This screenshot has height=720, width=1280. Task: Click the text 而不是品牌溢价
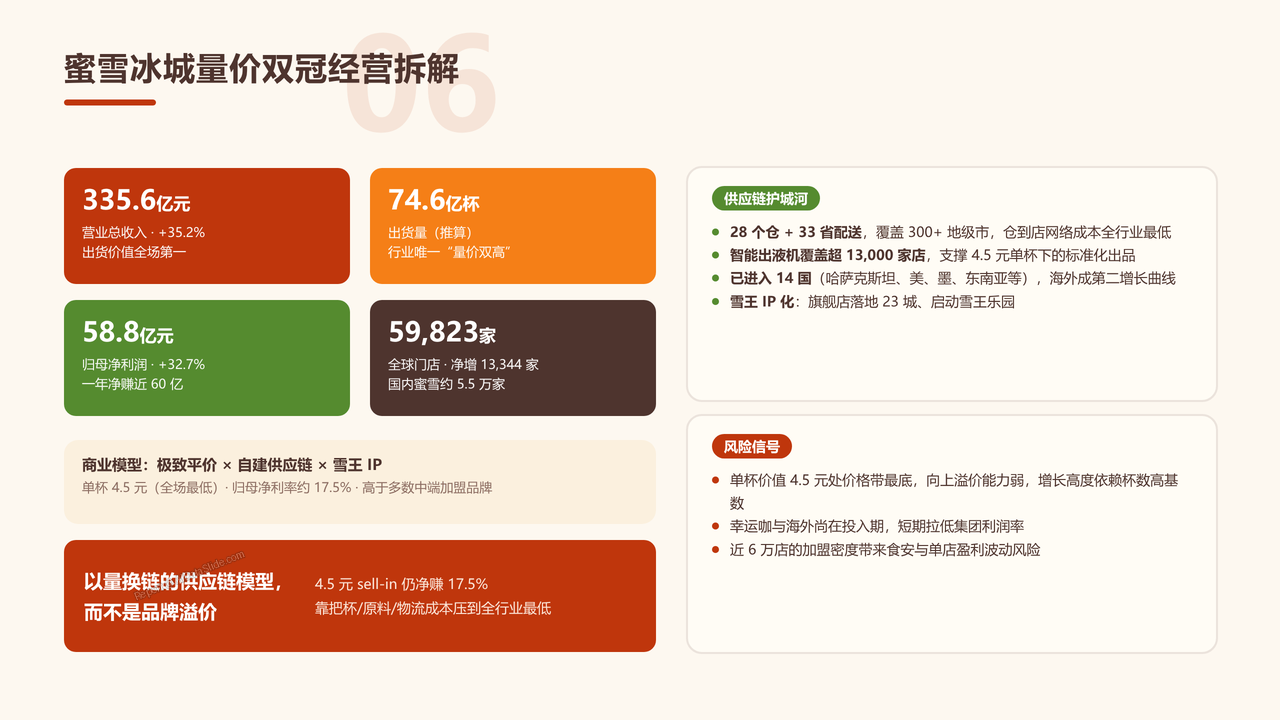tap(150, 611)
